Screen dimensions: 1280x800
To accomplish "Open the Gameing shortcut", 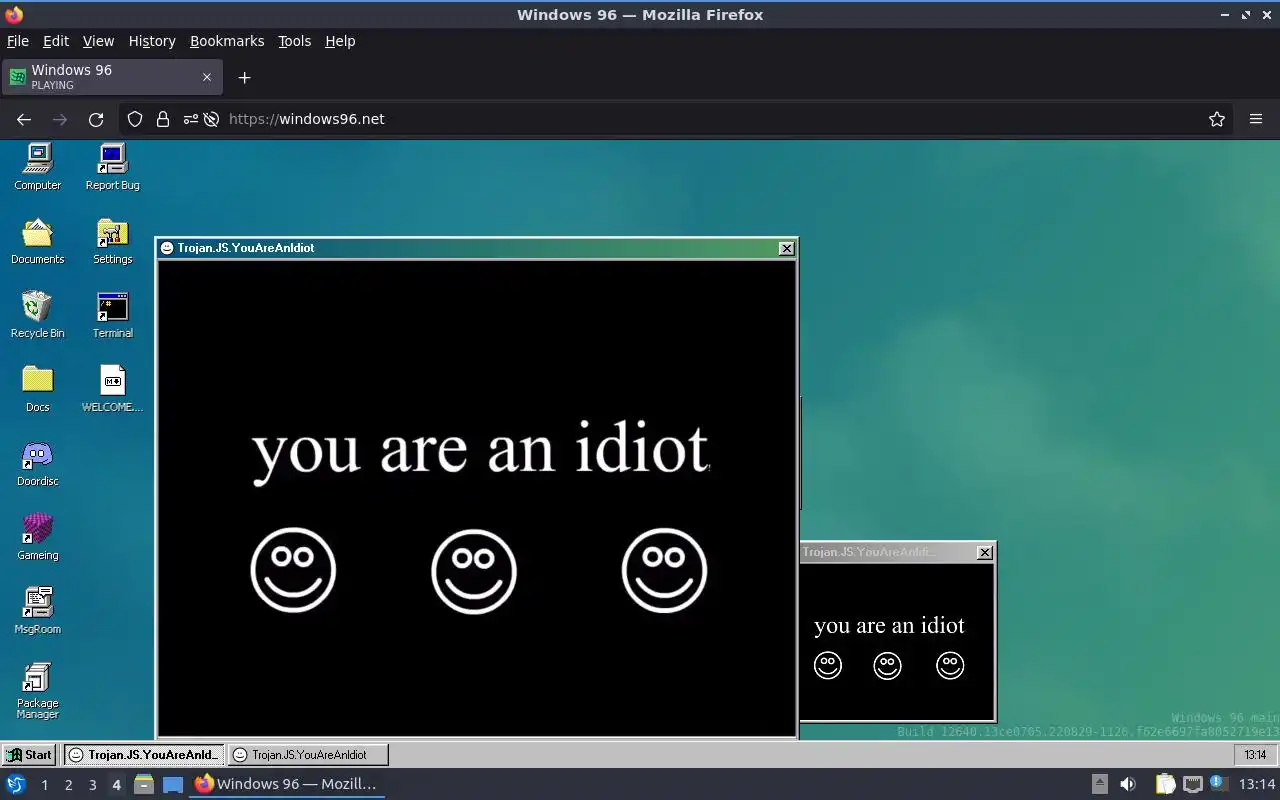I will [x=38, y=537].
